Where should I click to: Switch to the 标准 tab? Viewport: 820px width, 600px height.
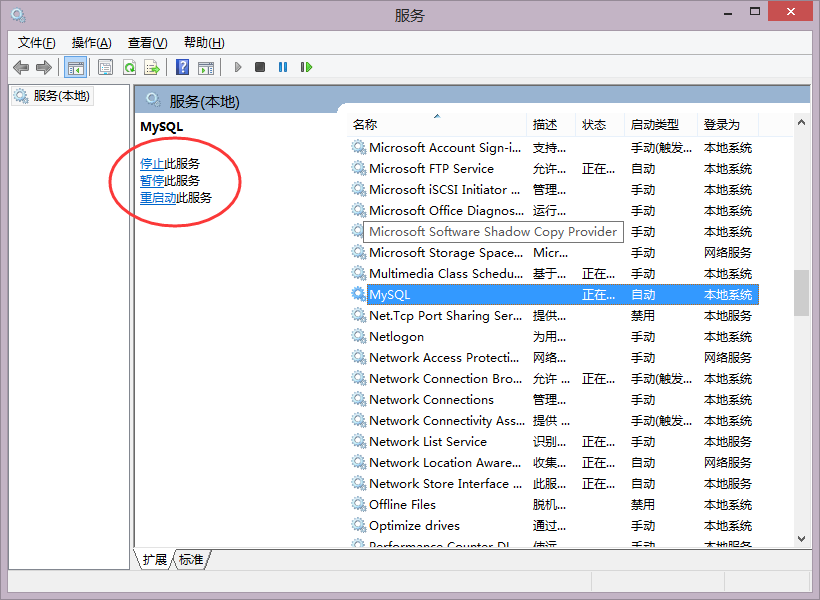pos(191,560)
